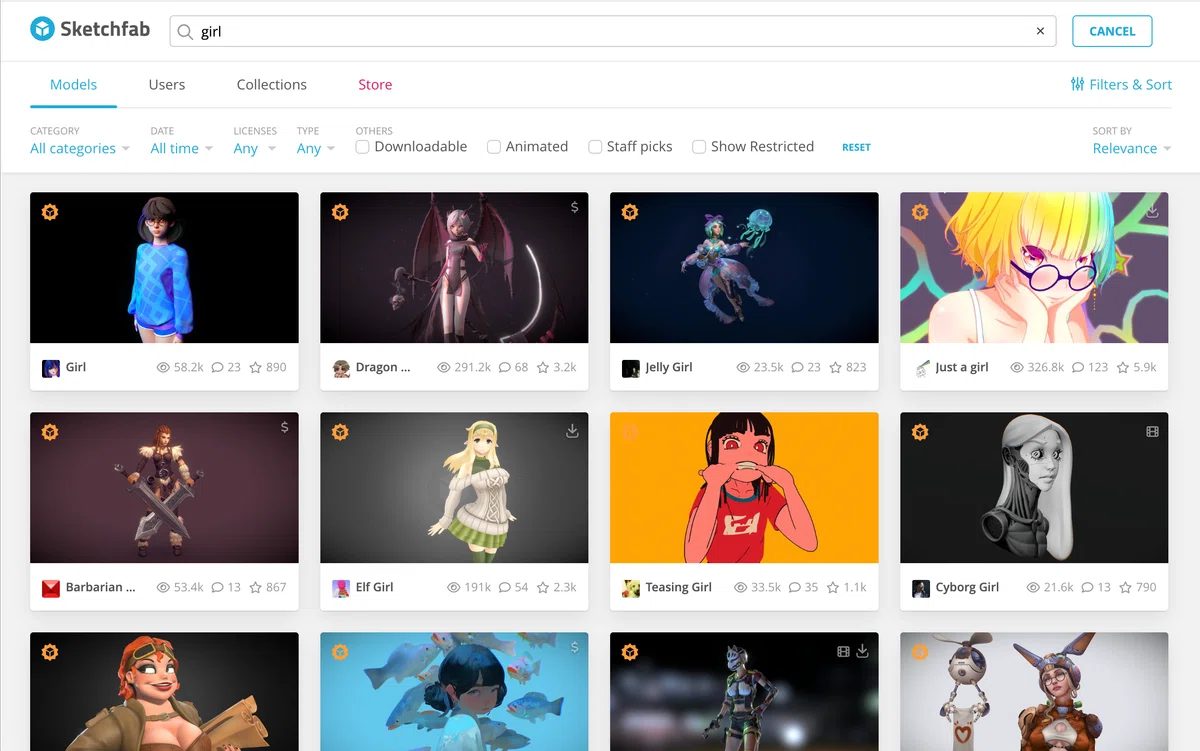Click dollar store icon on Barbarian card

tap(284, 427)
